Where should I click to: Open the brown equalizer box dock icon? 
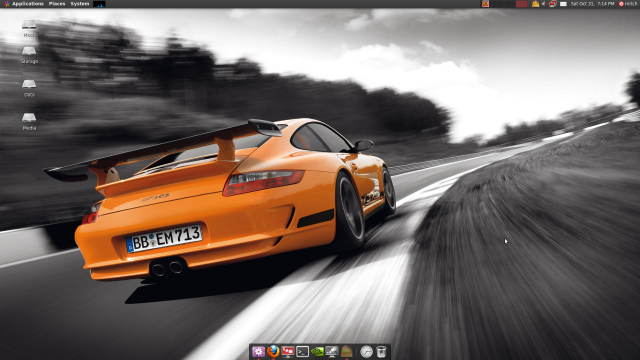tap(347, 351)
